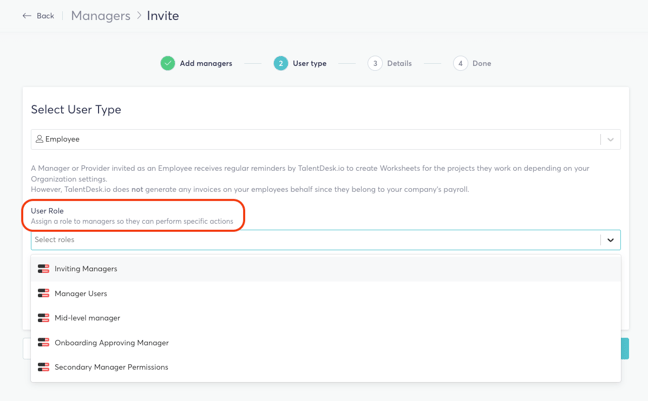This screenshot has height=401, width=648.
Task: Click the Mid-level manager role icon
Action: [43, 318]
